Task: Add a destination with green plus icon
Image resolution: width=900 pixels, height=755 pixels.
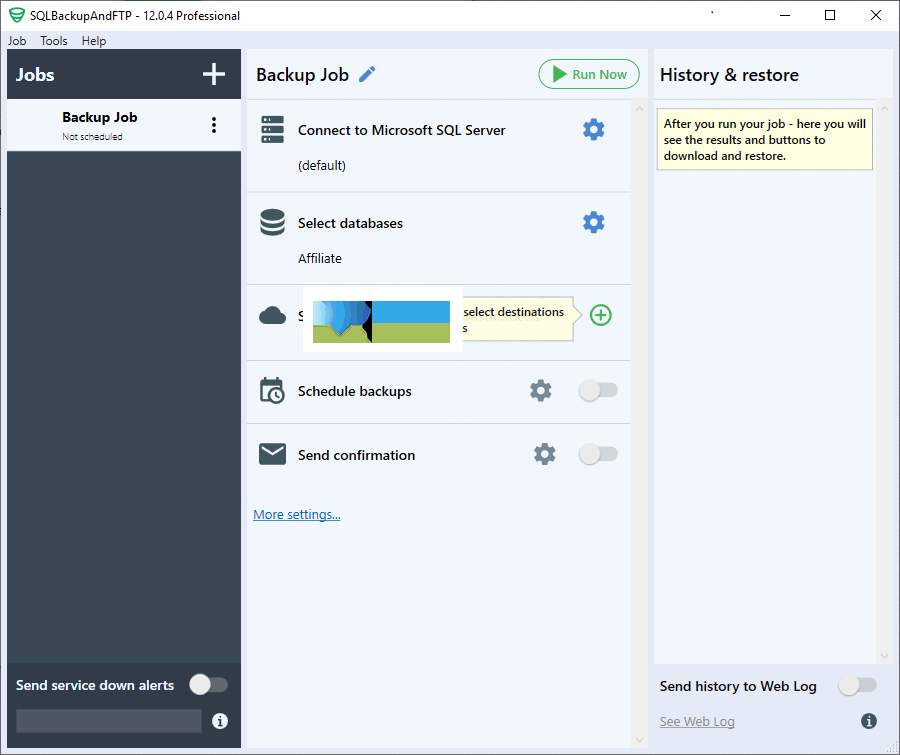Action: click(x=600, y=315)
